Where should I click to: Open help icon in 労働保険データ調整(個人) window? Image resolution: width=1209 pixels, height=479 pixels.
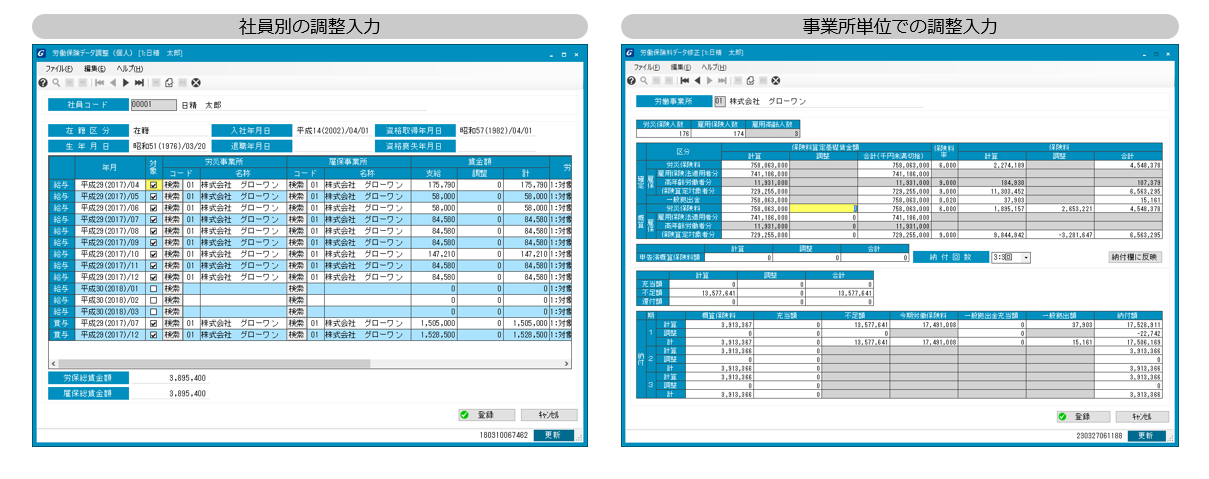point(42,82)
